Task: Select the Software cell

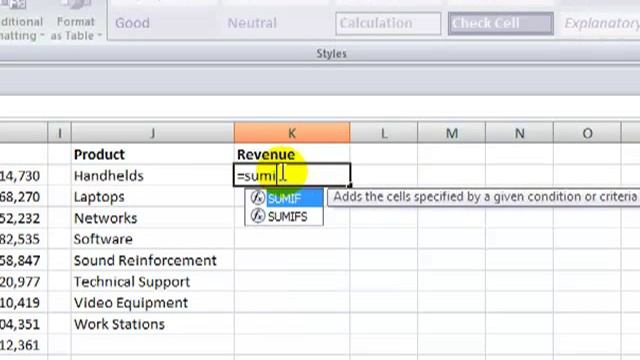Action: tap(153, 239)
